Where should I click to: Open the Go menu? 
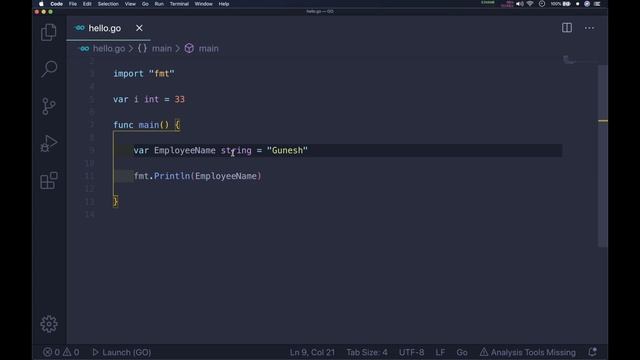[145, 4]
